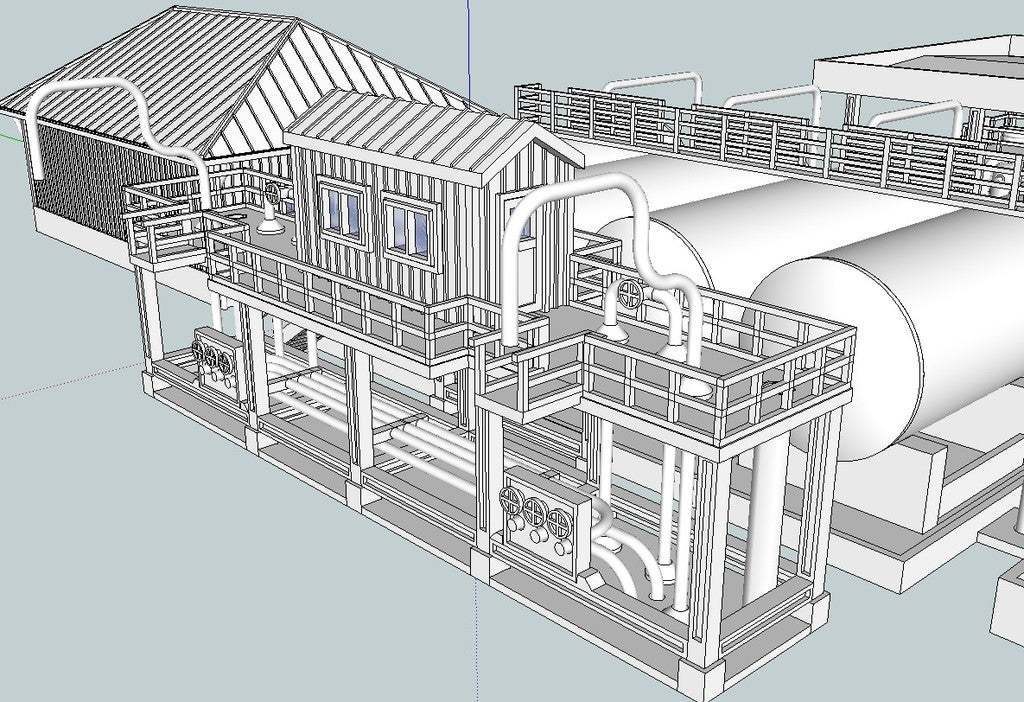This screenshot has width=1024, height=702.
Task: Select the valve wheel on the right platform
Action: pos(630,294)
